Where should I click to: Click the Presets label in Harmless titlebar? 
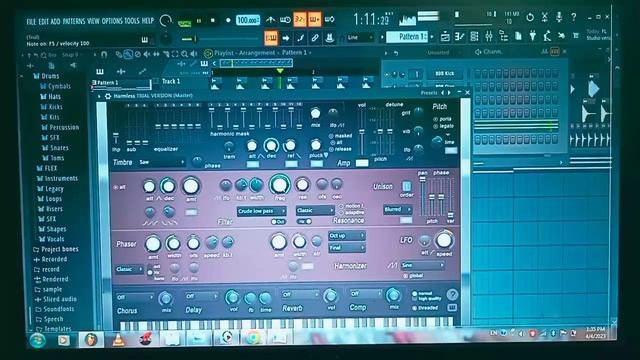(x=429, y=93)
